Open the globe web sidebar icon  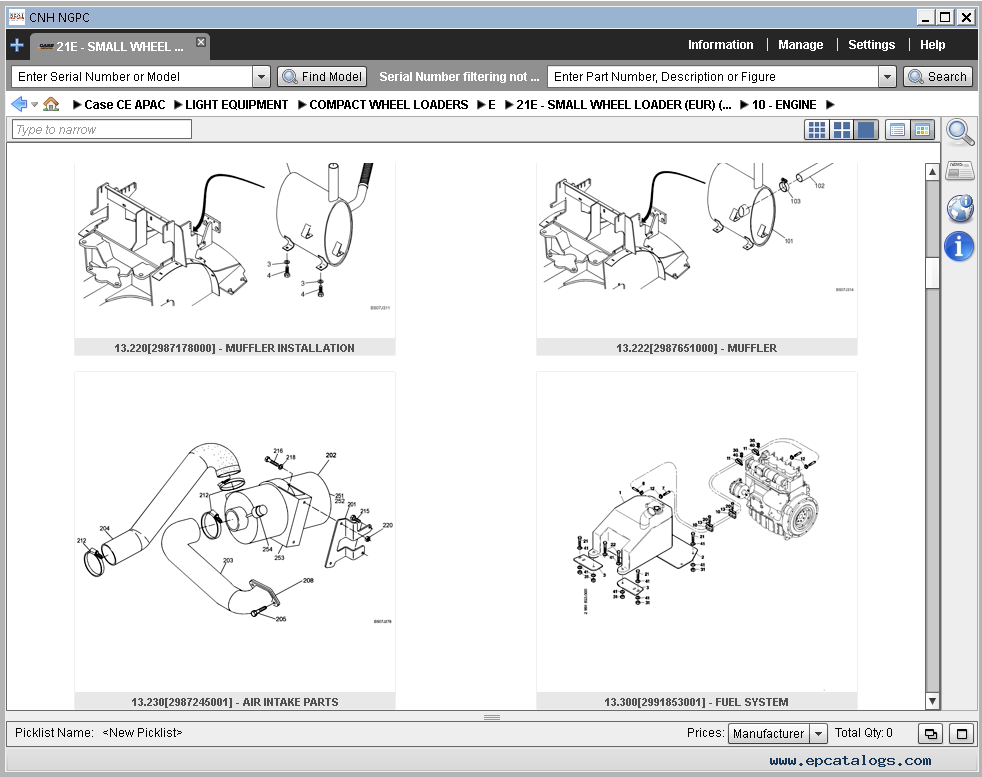pos(959,208)
